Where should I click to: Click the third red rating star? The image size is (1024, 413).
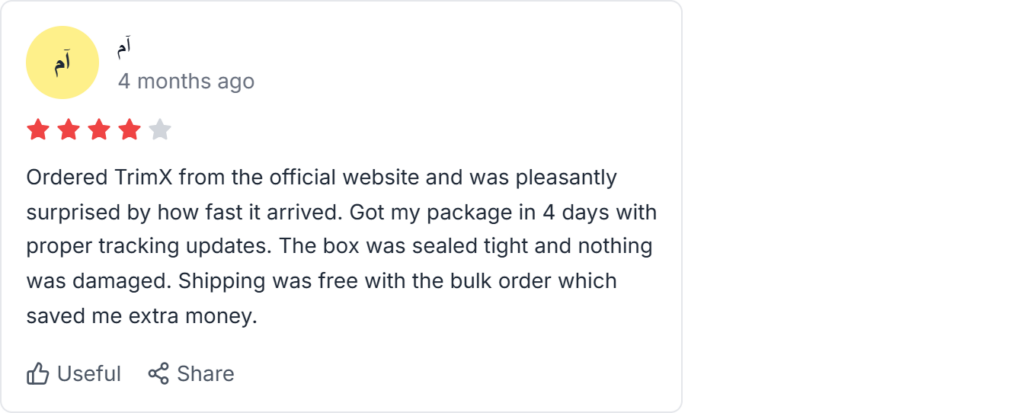coord(99,129)
